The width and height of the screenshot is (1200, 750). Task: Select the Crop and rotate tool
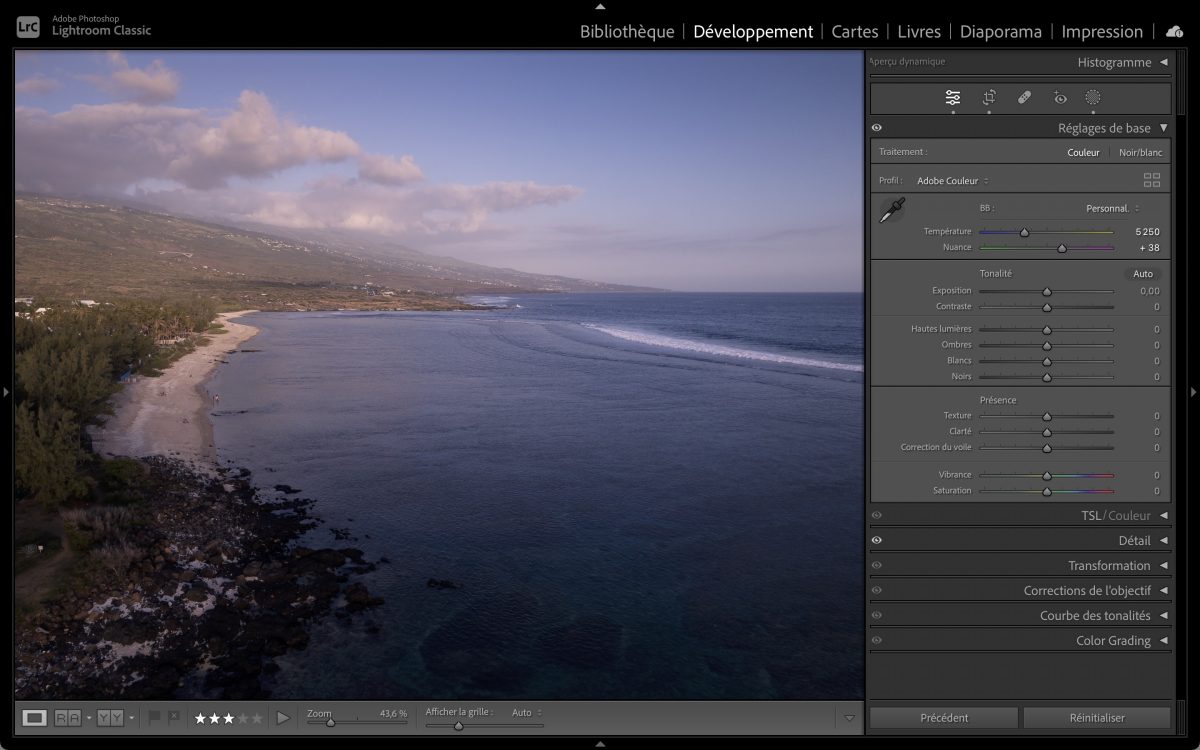989,97
